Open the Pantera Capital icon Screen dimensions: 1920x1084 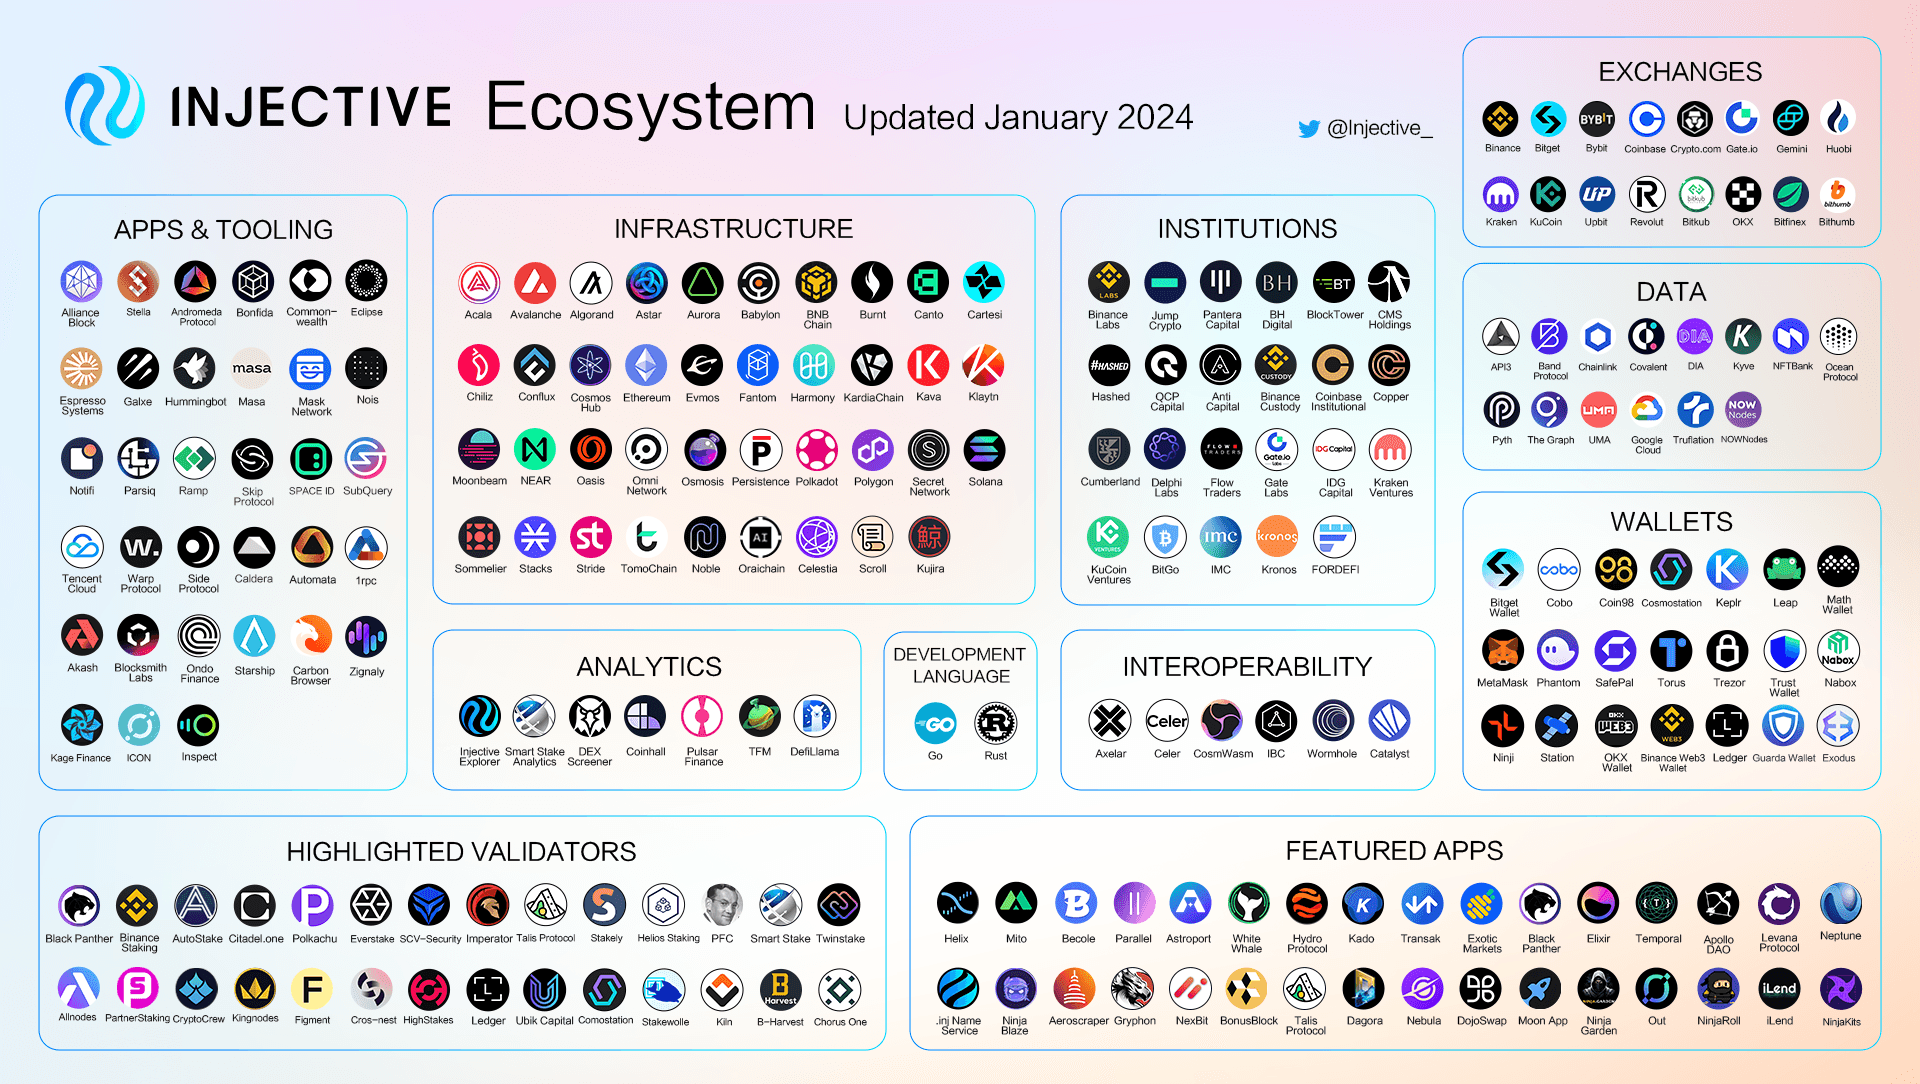point(1221,283)
